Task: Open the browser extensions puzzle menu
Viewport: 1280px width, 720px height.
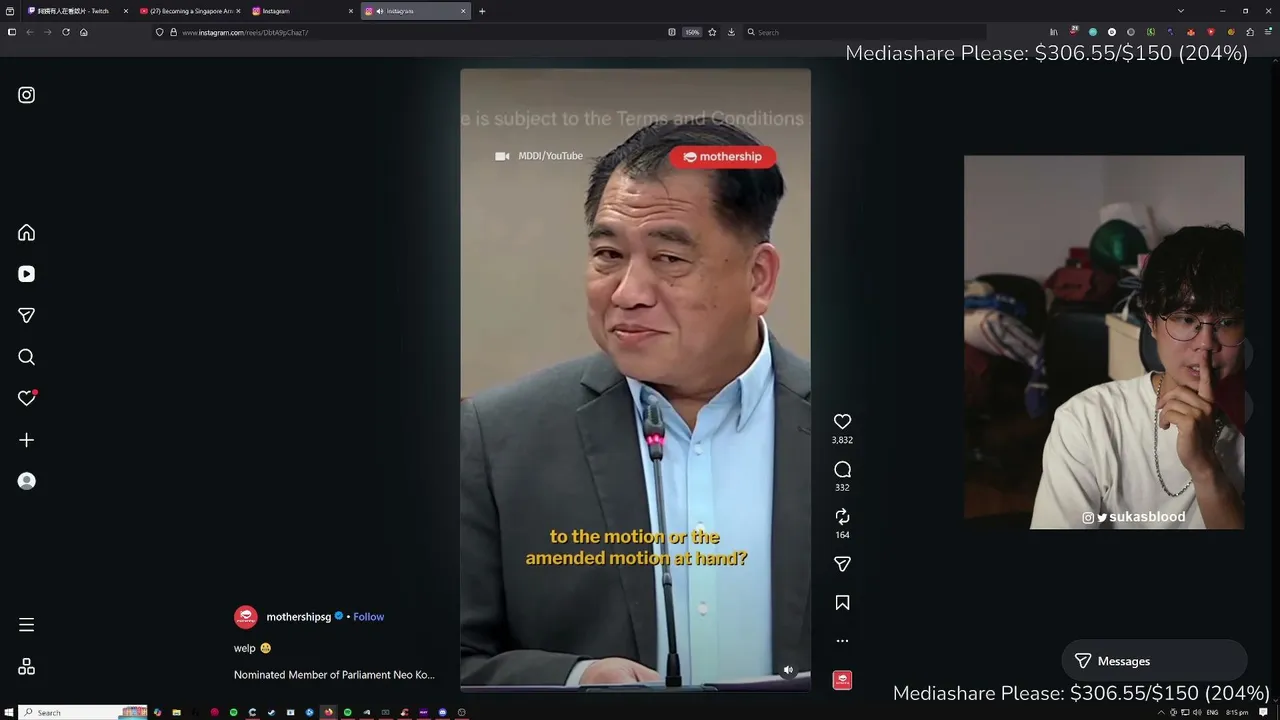Action: click(x=1250, y=32)
